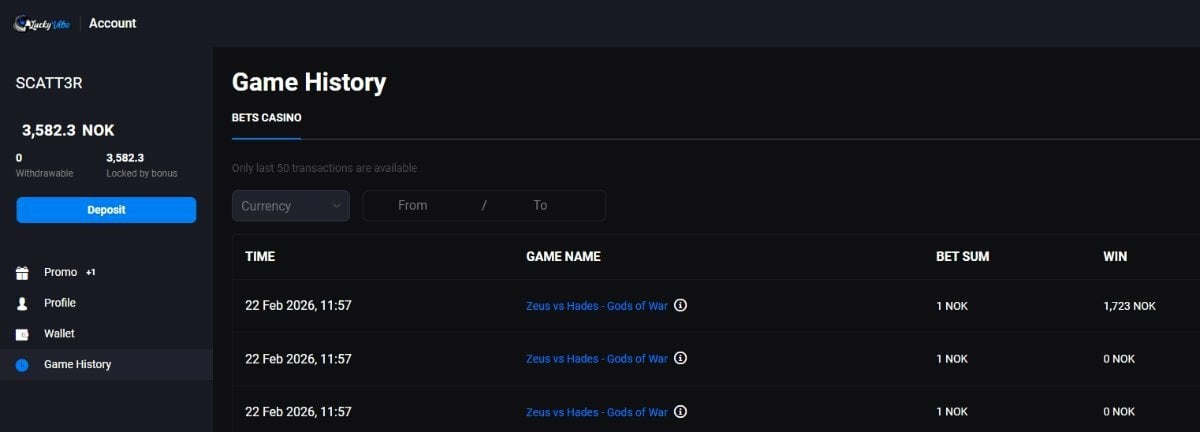Viewport: 1200px width, 432px height.
Task: Open the Profile menu item
Action: (60, 303)
